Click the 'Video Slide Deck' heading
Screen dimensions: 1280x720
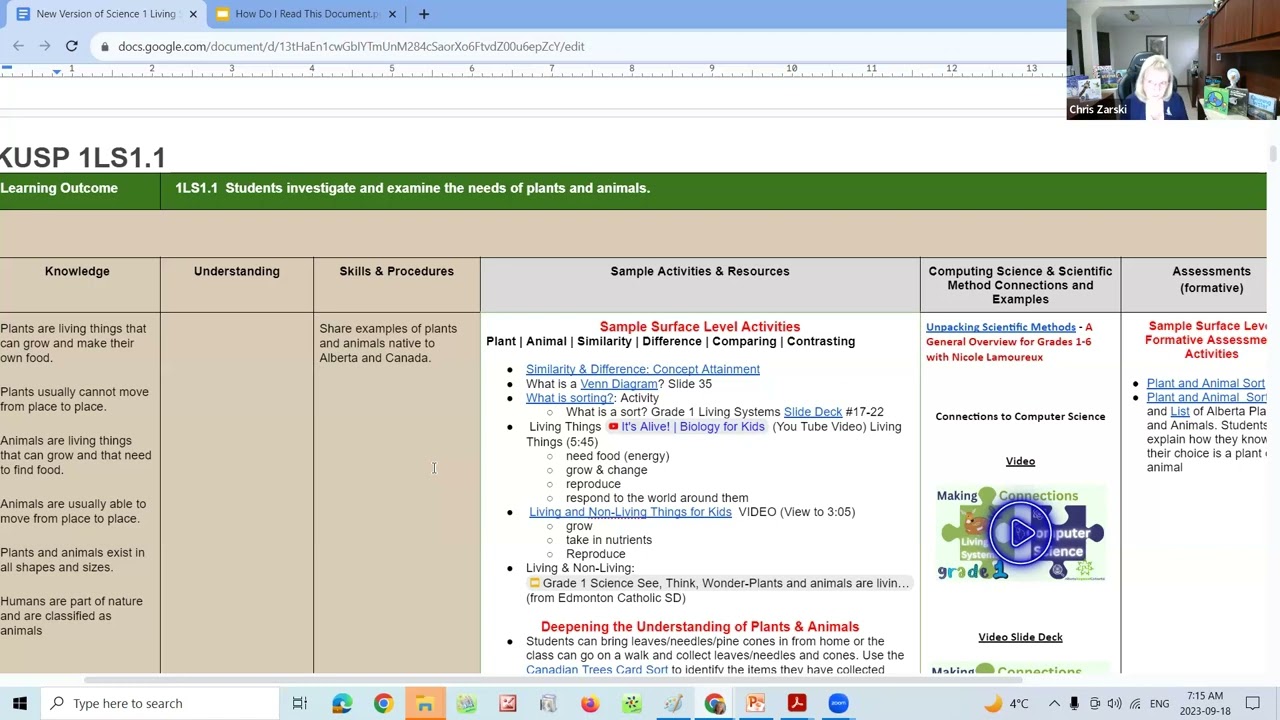[x=1020, y=637]
